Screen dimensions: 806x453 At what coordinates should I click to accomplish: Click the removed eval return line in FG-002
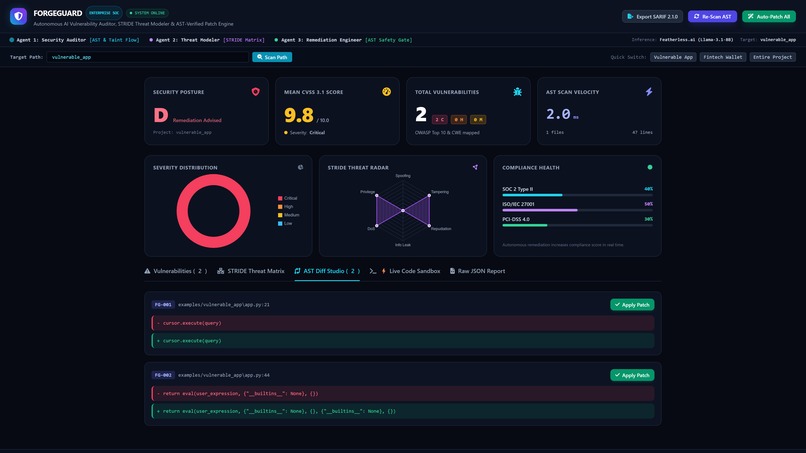[x=403, y=393]
